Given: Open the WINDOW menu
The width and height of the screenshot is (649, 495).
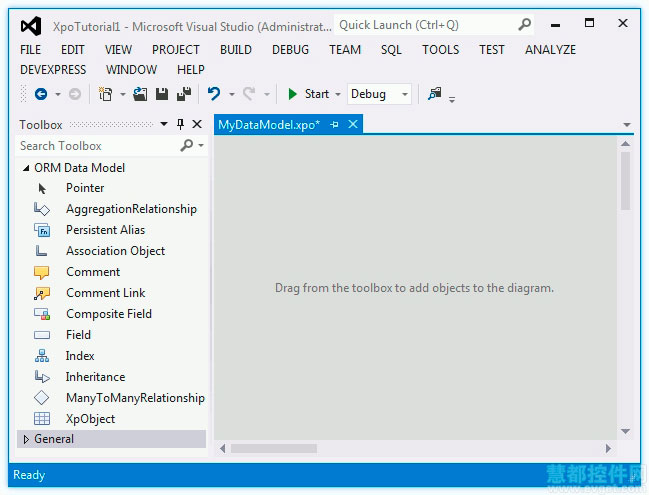Looking at the screenshot, I should tap(131, 70).
